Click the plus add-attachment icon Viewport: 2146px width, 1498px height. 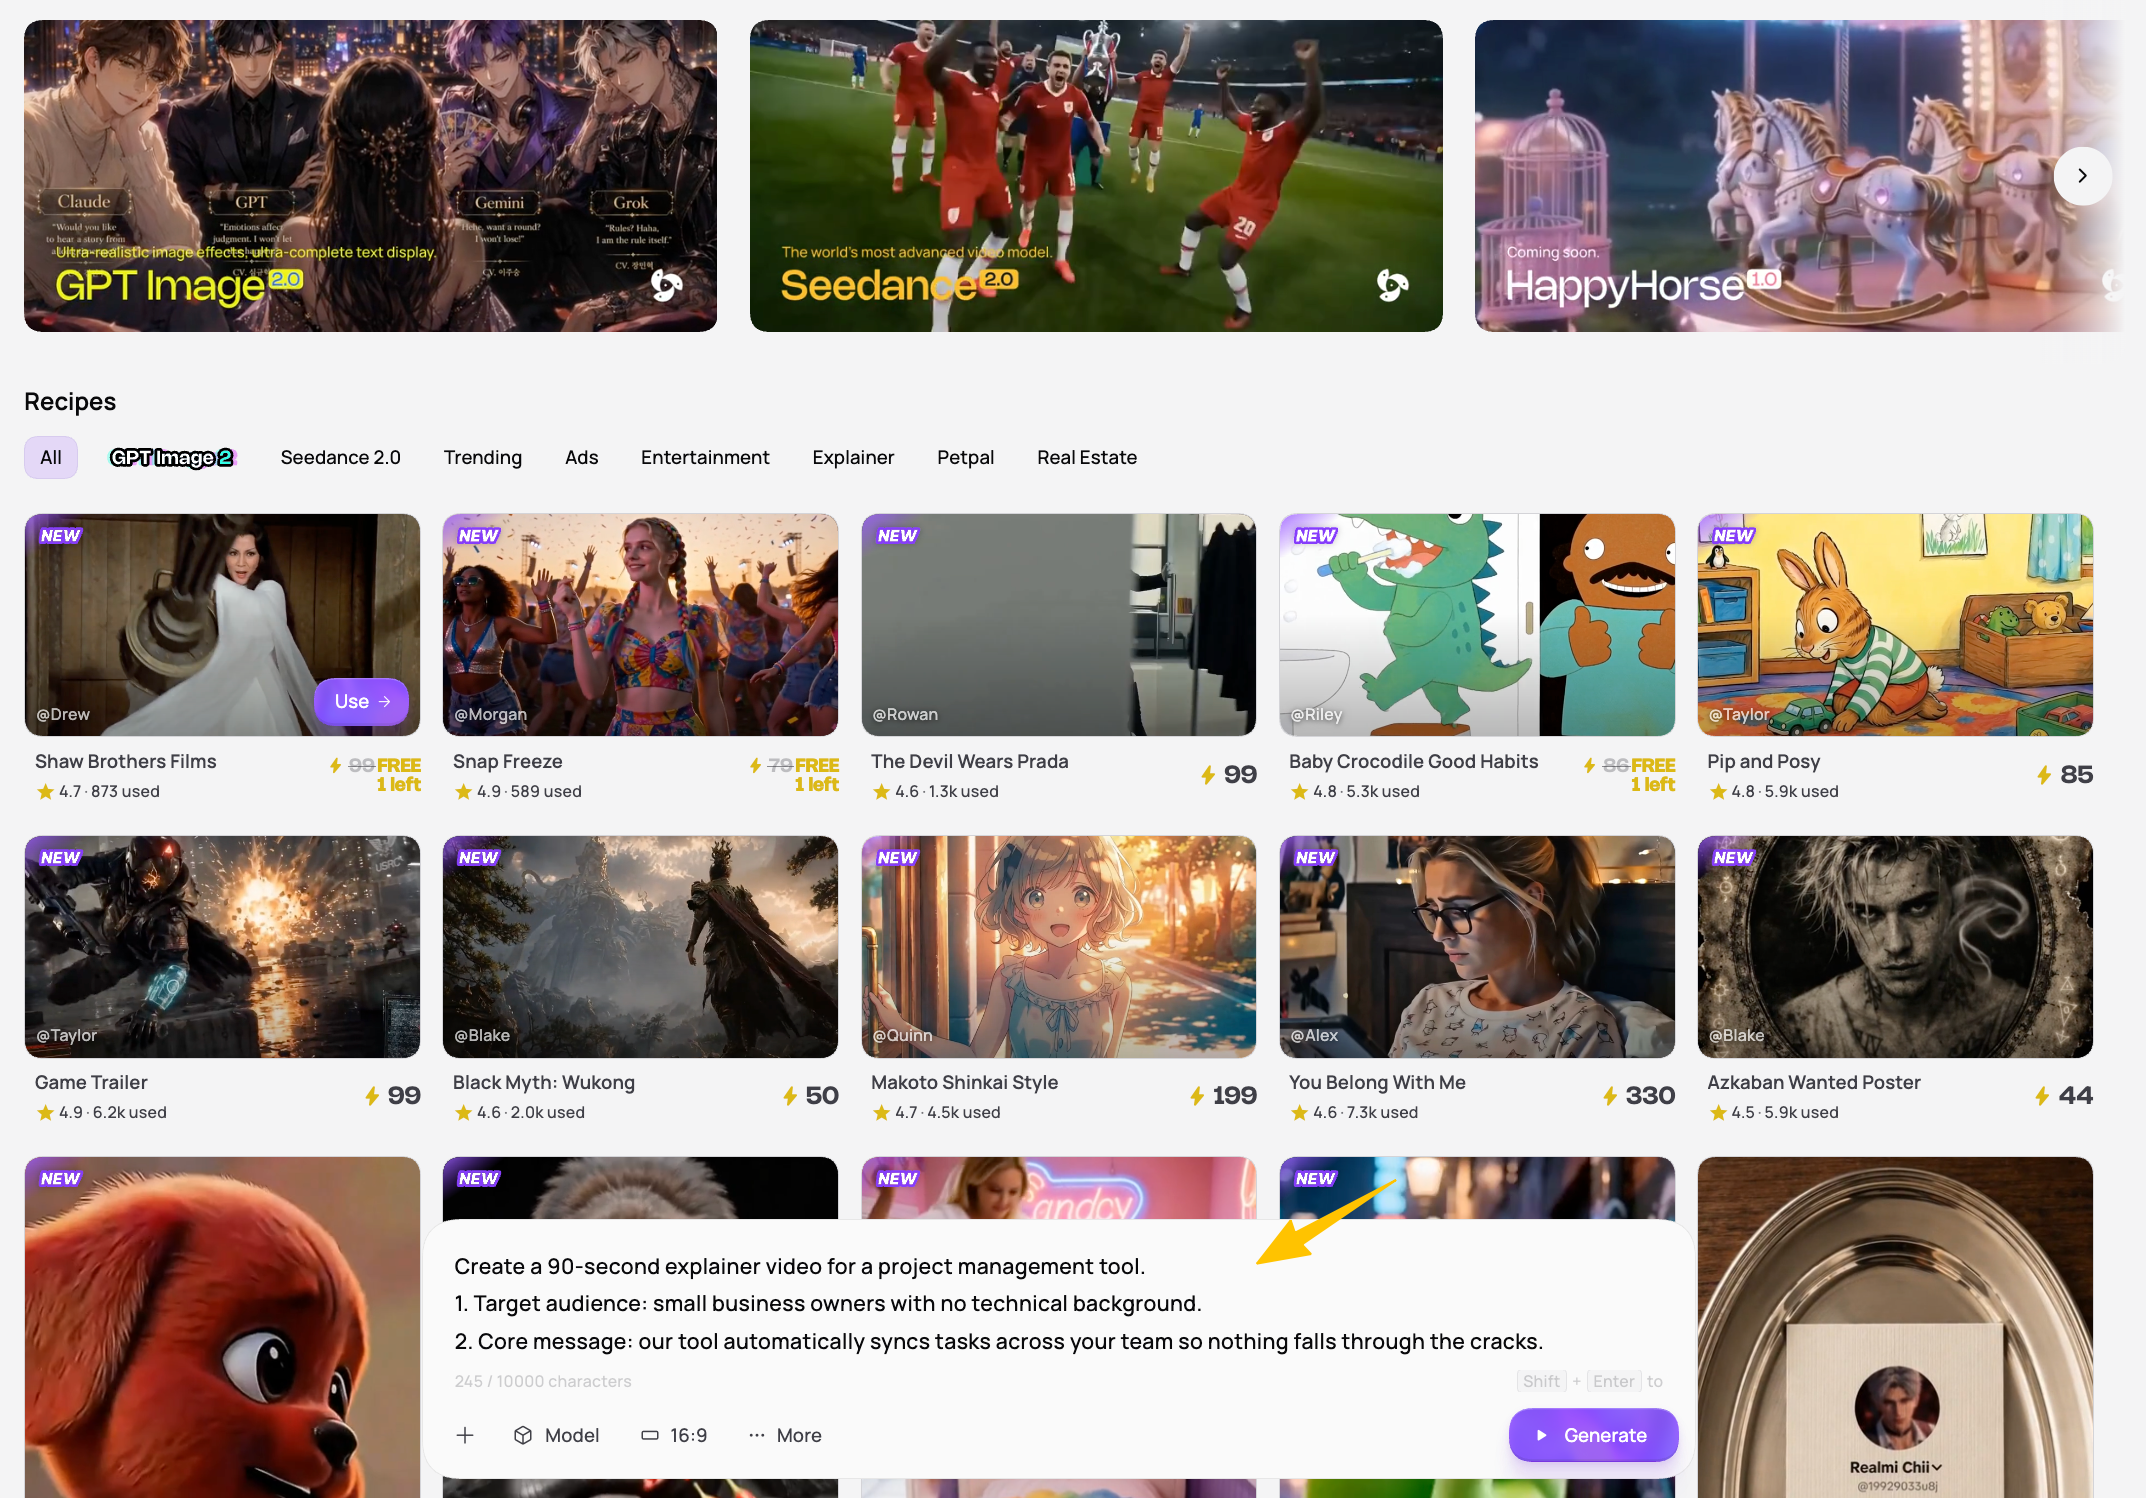coord(465,1435)
